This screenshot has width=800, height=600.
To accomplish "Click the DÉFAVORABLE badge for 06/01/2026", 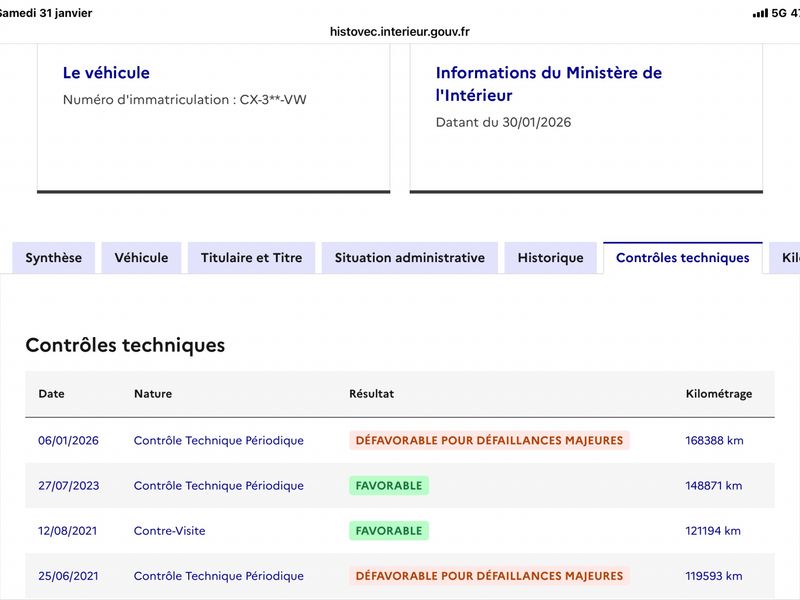I will pos(489,440).
